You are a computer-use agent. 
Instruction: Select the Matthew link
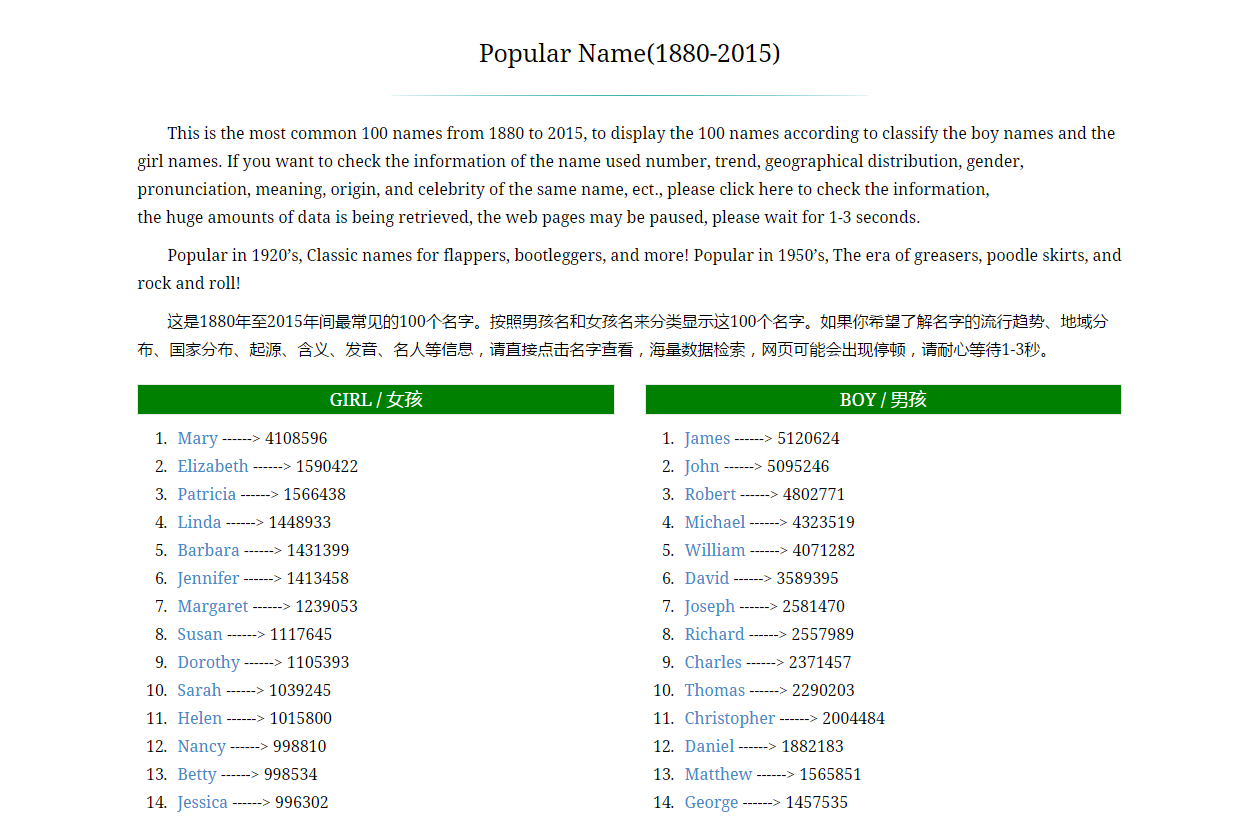click(x=718, y=774)
